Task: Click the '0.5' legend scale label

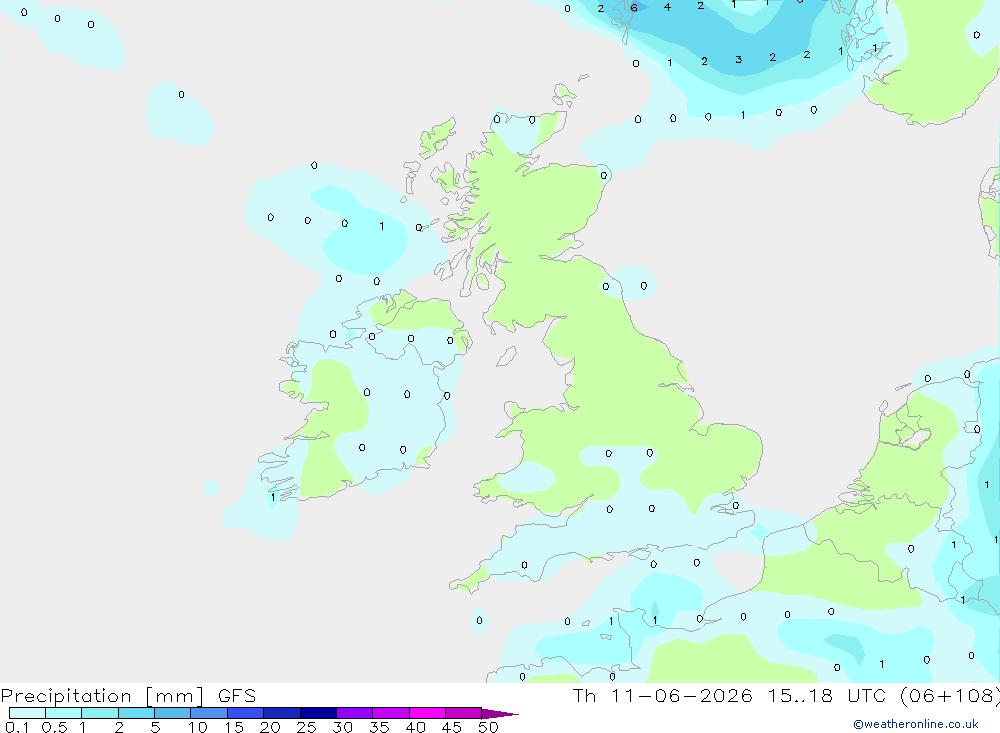Action: [54, 727]
